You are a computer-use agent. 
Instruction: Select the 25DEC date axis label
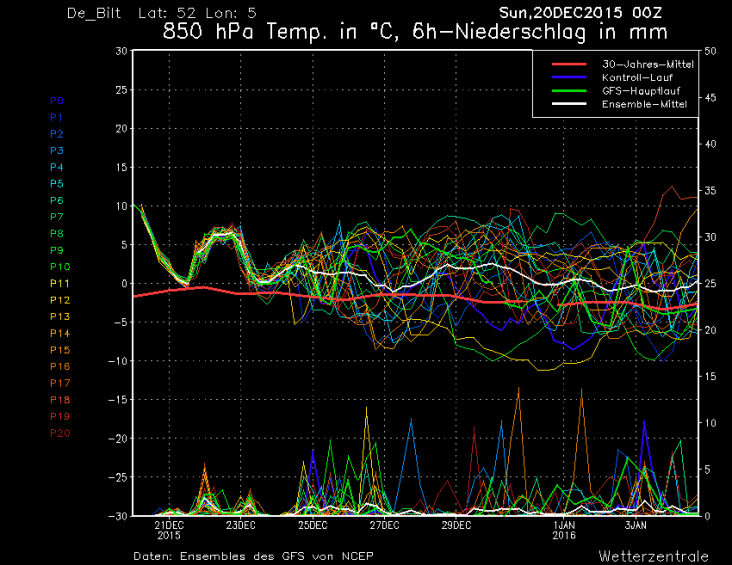(312, 524)
